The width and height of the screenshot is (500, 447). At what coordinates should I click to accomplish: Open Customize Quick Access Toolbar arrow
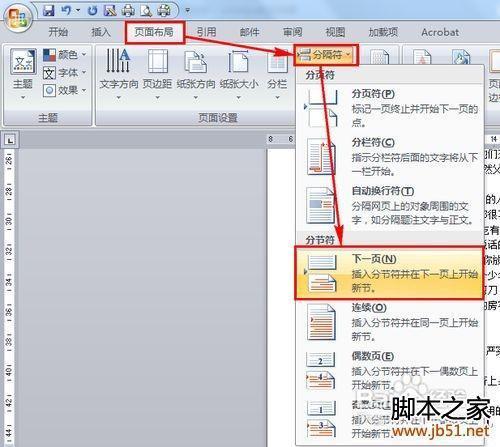188,11
